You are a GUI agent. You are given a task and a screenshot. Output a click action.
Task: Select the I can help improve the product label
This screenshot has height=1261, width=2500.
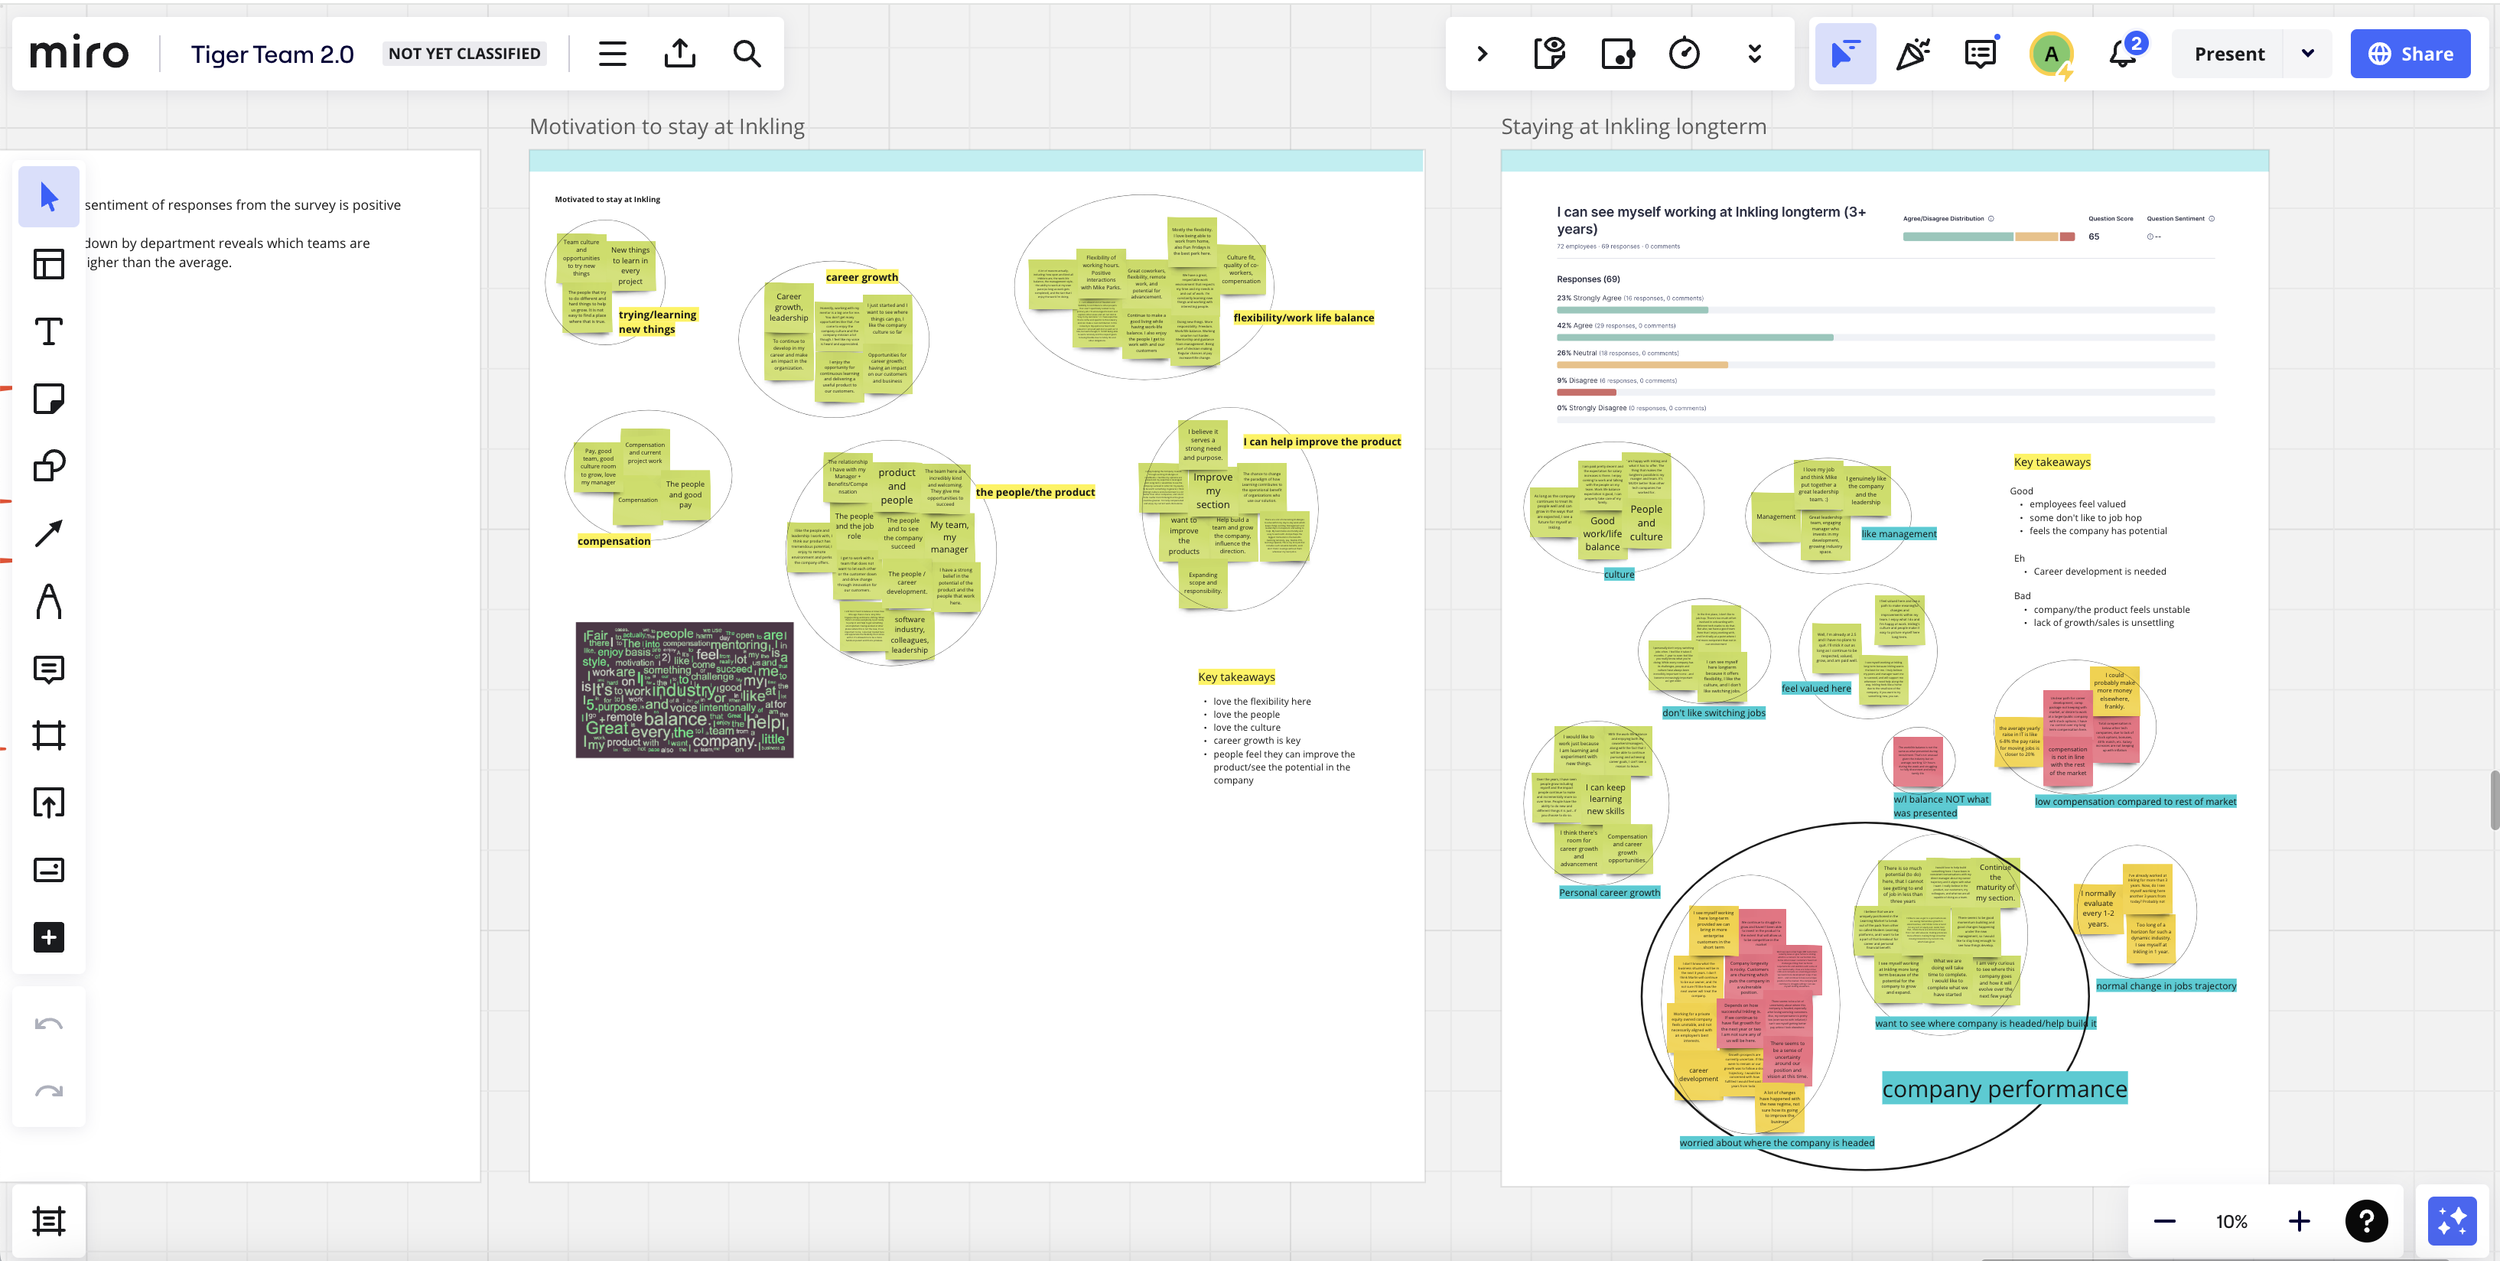[1322, 442]
